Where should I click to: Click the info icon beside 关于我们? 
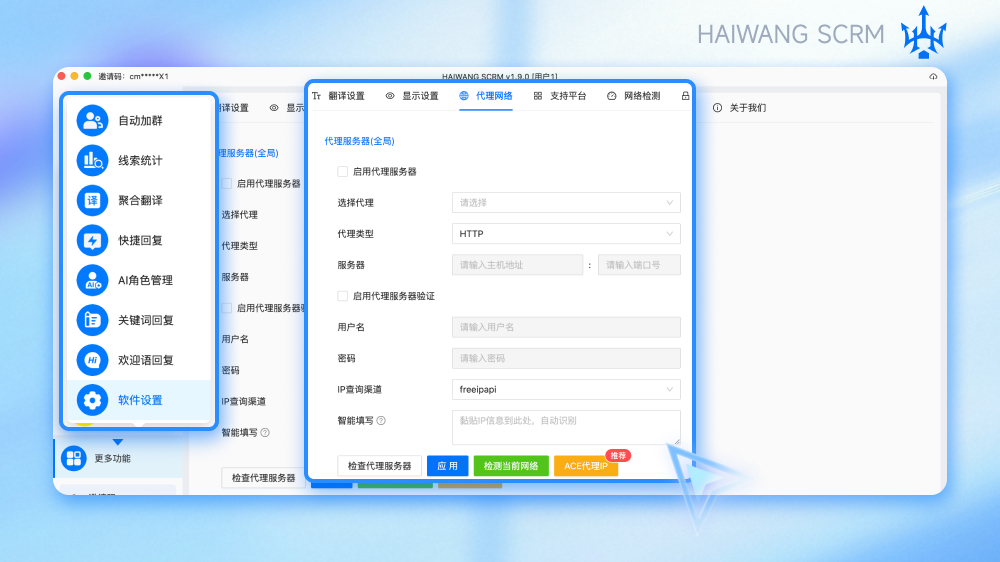tap(717, 108)
